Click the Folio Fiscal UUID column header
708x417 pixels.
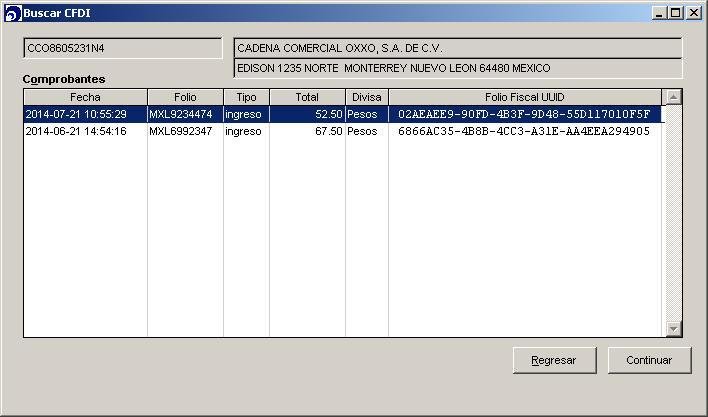525,97
